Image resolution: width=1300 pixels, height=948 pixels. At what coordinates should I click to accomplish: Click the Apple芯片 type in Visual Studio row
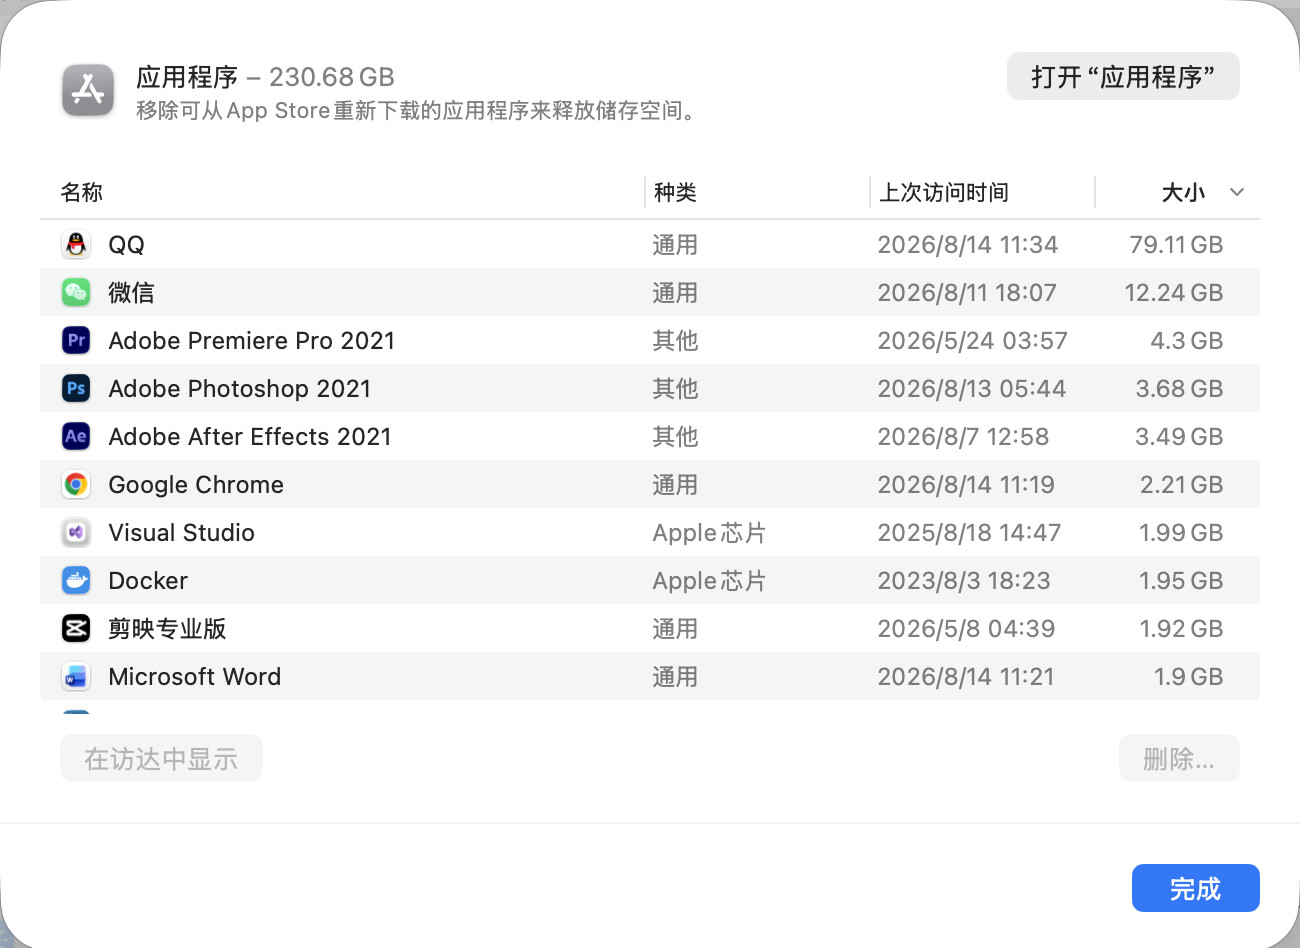(x=709, y=532)
